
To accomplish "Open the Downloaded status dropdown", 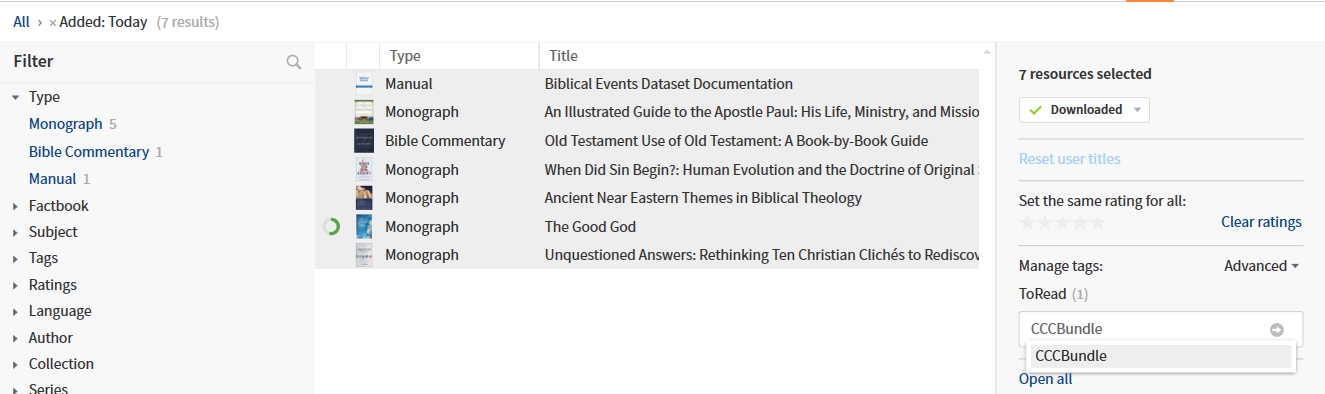I will click(1084, 110).
